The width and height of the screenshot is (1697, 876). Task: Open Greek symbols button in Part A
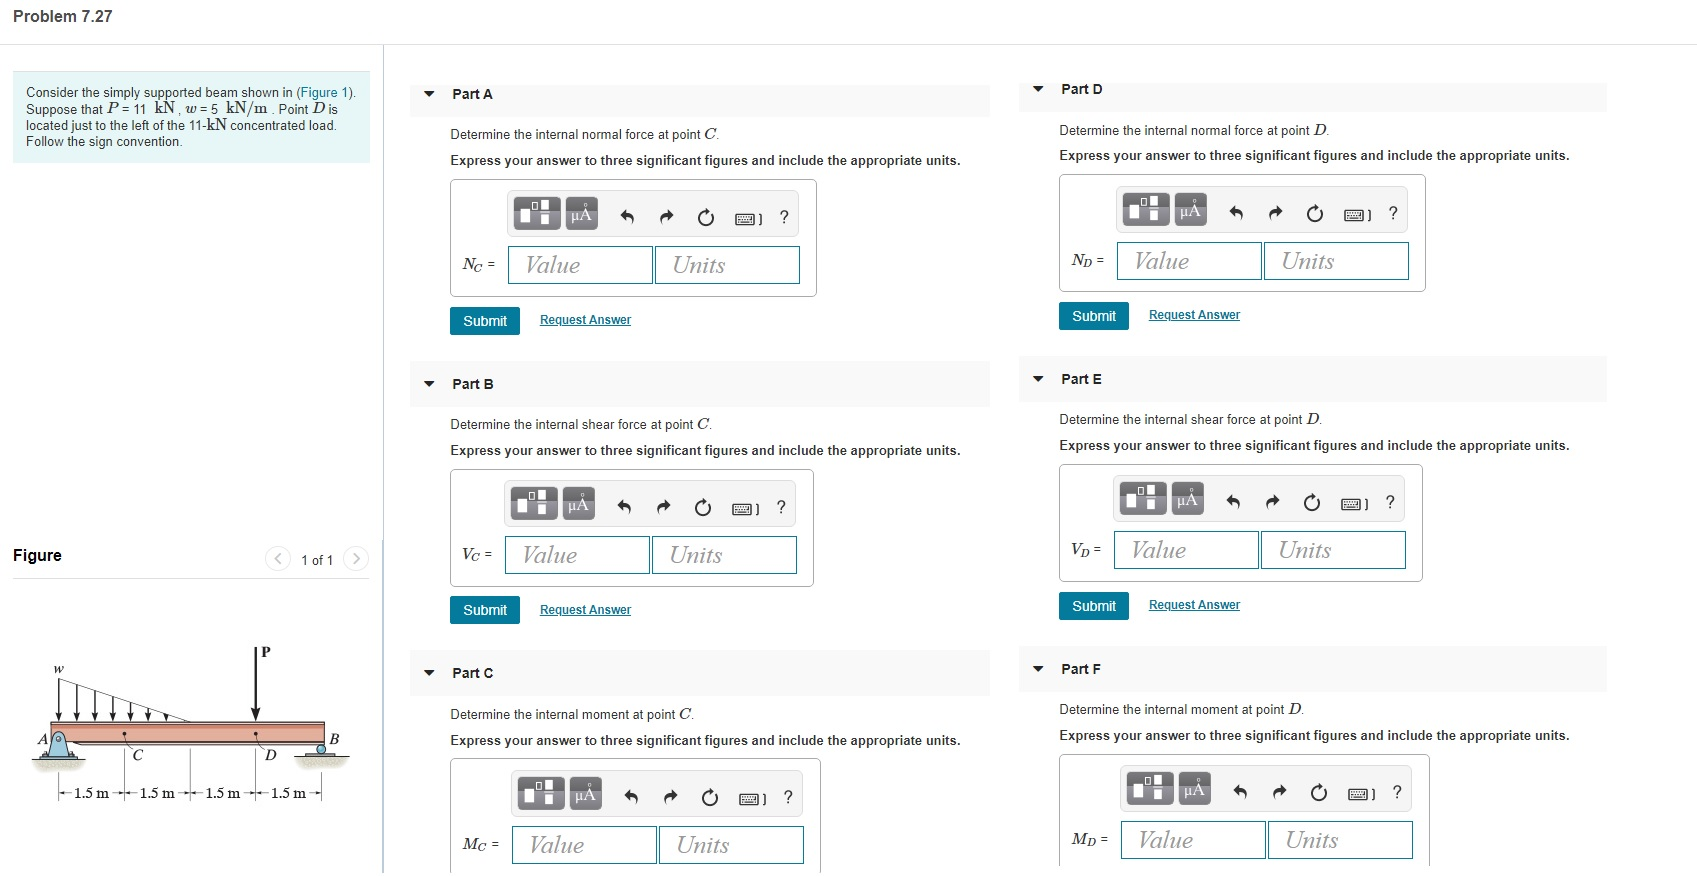(x=582, y=213)
